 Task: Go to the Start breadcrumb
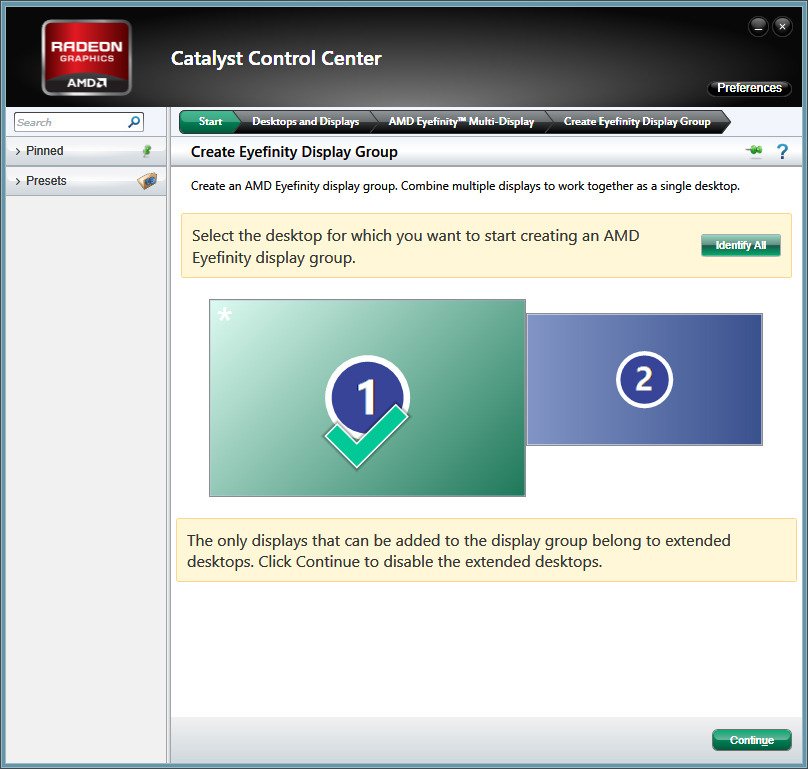tap(210, 122)
